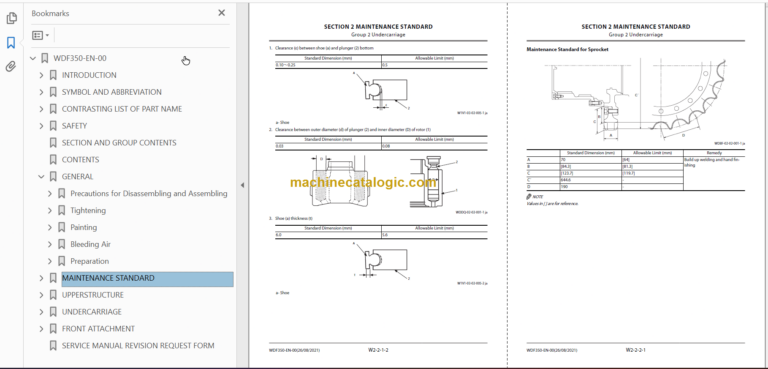Jump to SYMBOL AND ABBREVIATION

(112, 92)
